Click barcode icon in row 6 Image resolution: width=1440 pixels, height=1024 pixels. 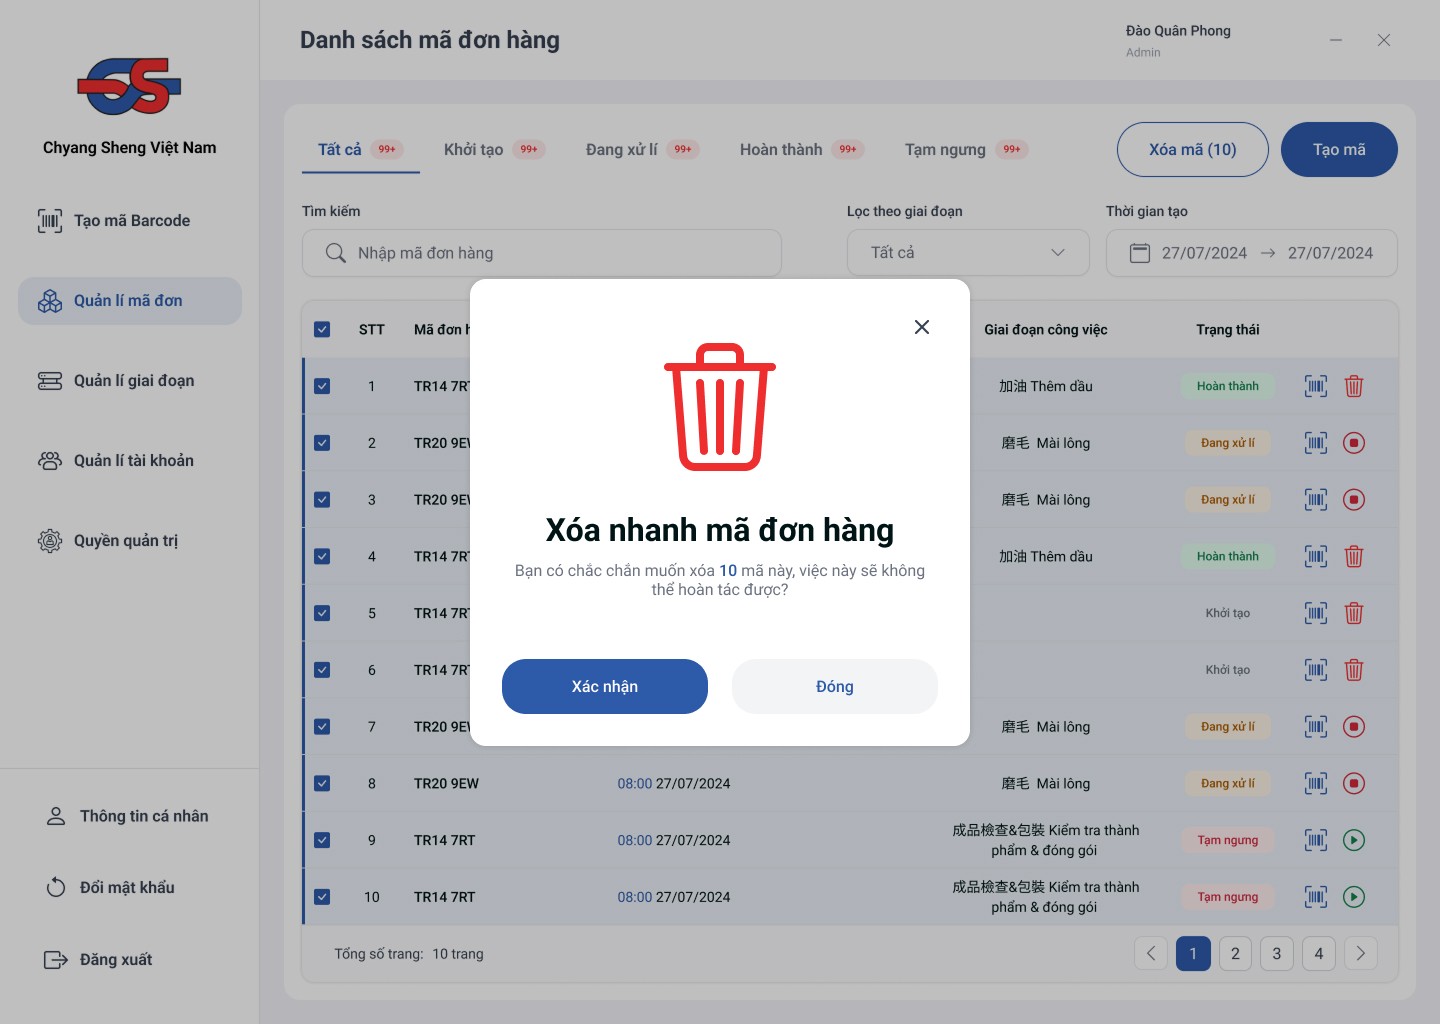(1316, 670)
